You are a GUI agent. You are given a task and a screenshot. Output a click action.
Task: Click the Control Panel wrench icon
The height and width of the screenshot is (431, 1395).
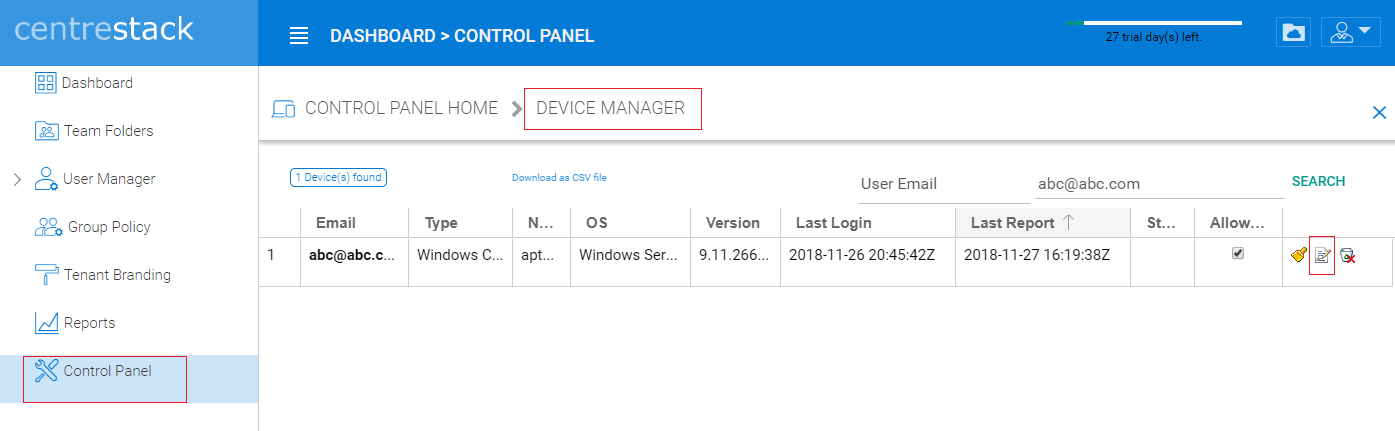point(46,371)
